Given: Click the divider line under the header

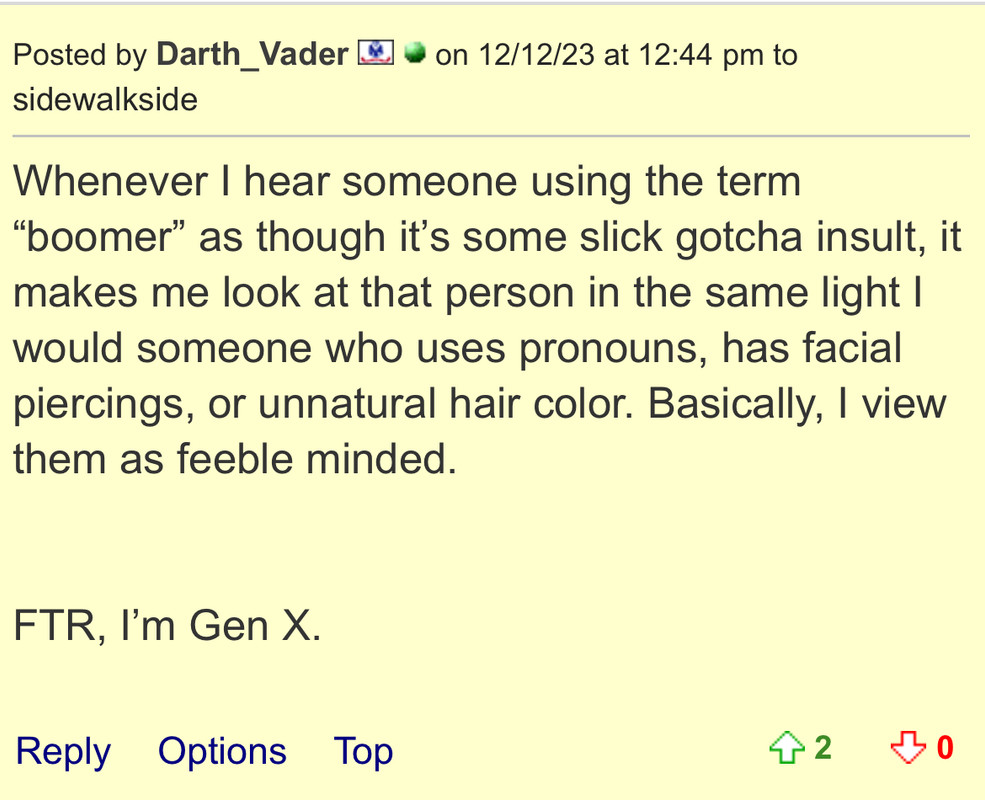Looking at the screenshot, I should click(x=491, y=135).
